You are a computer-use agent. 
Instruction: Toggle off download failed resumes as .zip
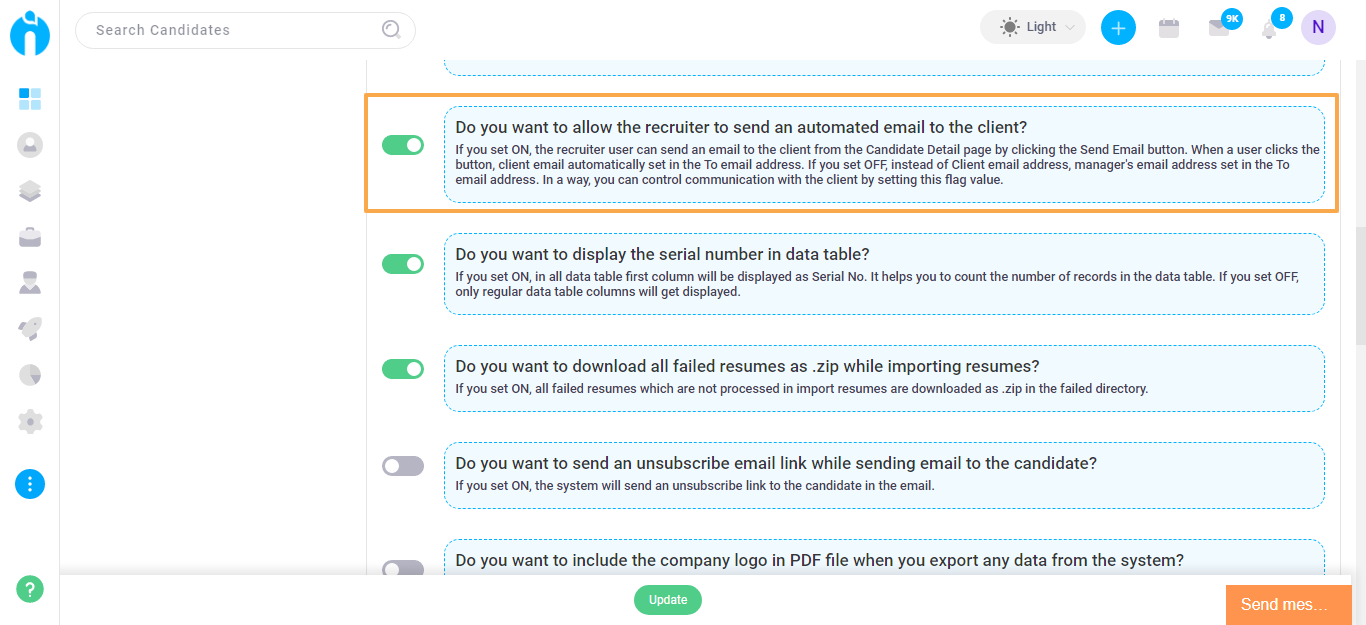coord(403,369)
